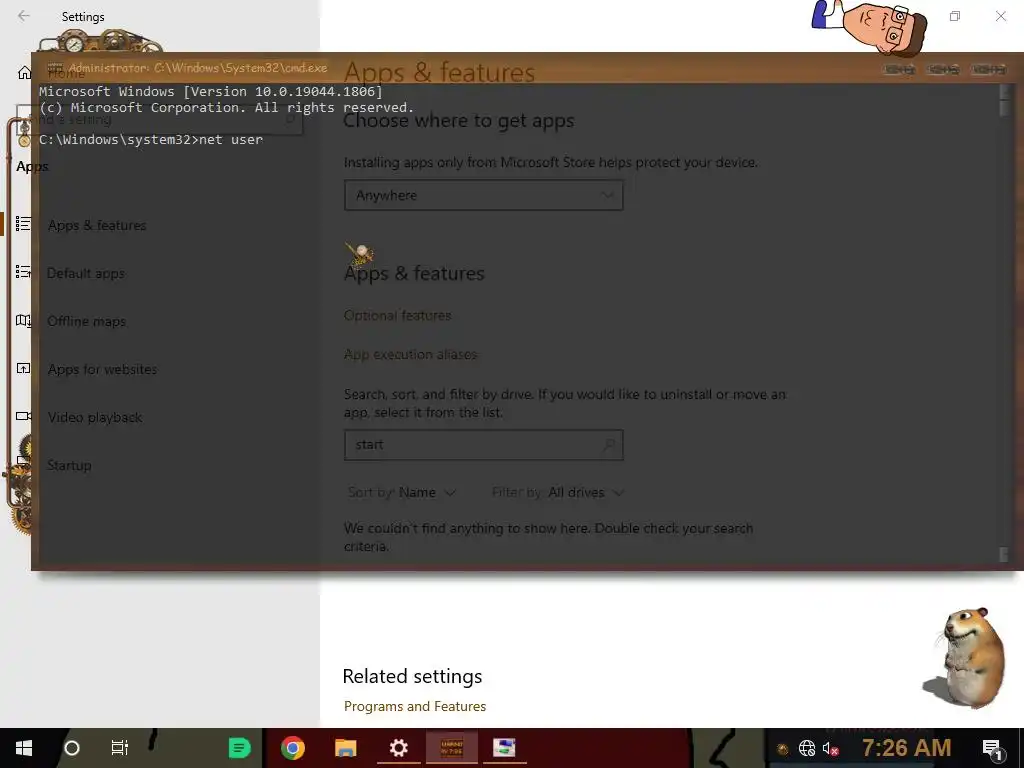Click the 'Administrator: C:\Windows\System32\cmd.exe' title

pyautogui.click(x=198, y=68)
